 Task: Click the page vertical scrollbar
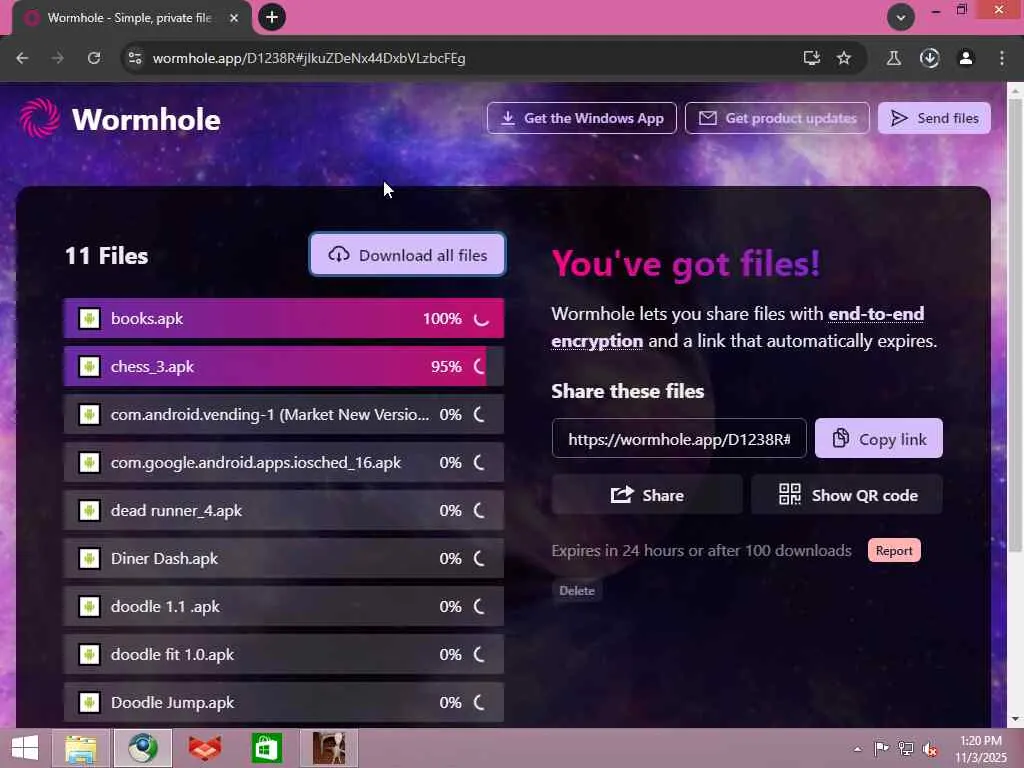click(x=1015, y=327)
